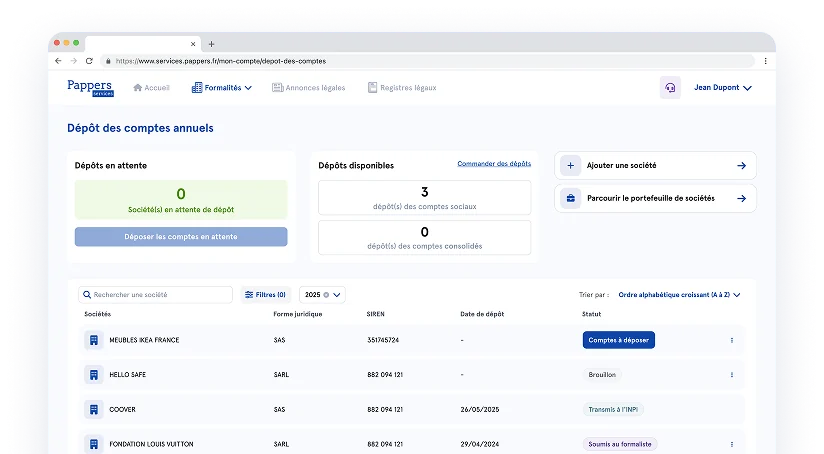Click FONDATION LOUIS VUITTON building icon
The height and width of the screenshot is (454, 824).
coord(94,444)
